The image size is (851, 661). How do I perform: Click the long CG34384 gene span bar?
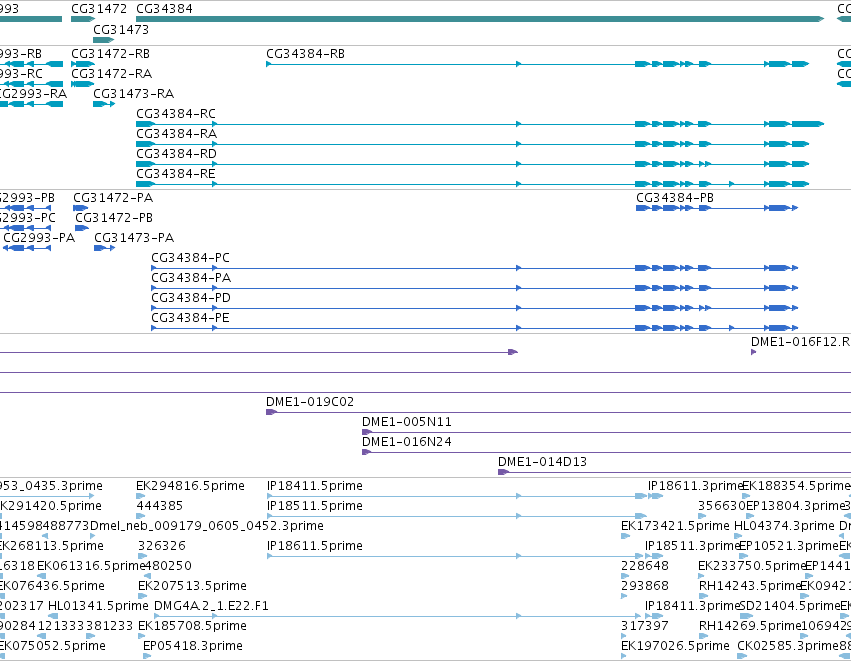(x=480, y=19)
